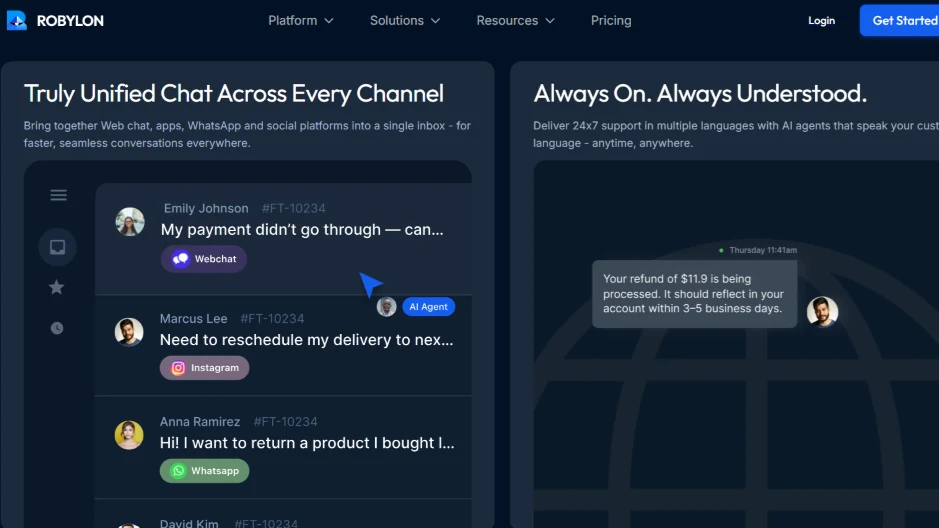Click the Truly Unified Chat heading
The width and height of the screenshot is (939, 528).
coord(234,93)
